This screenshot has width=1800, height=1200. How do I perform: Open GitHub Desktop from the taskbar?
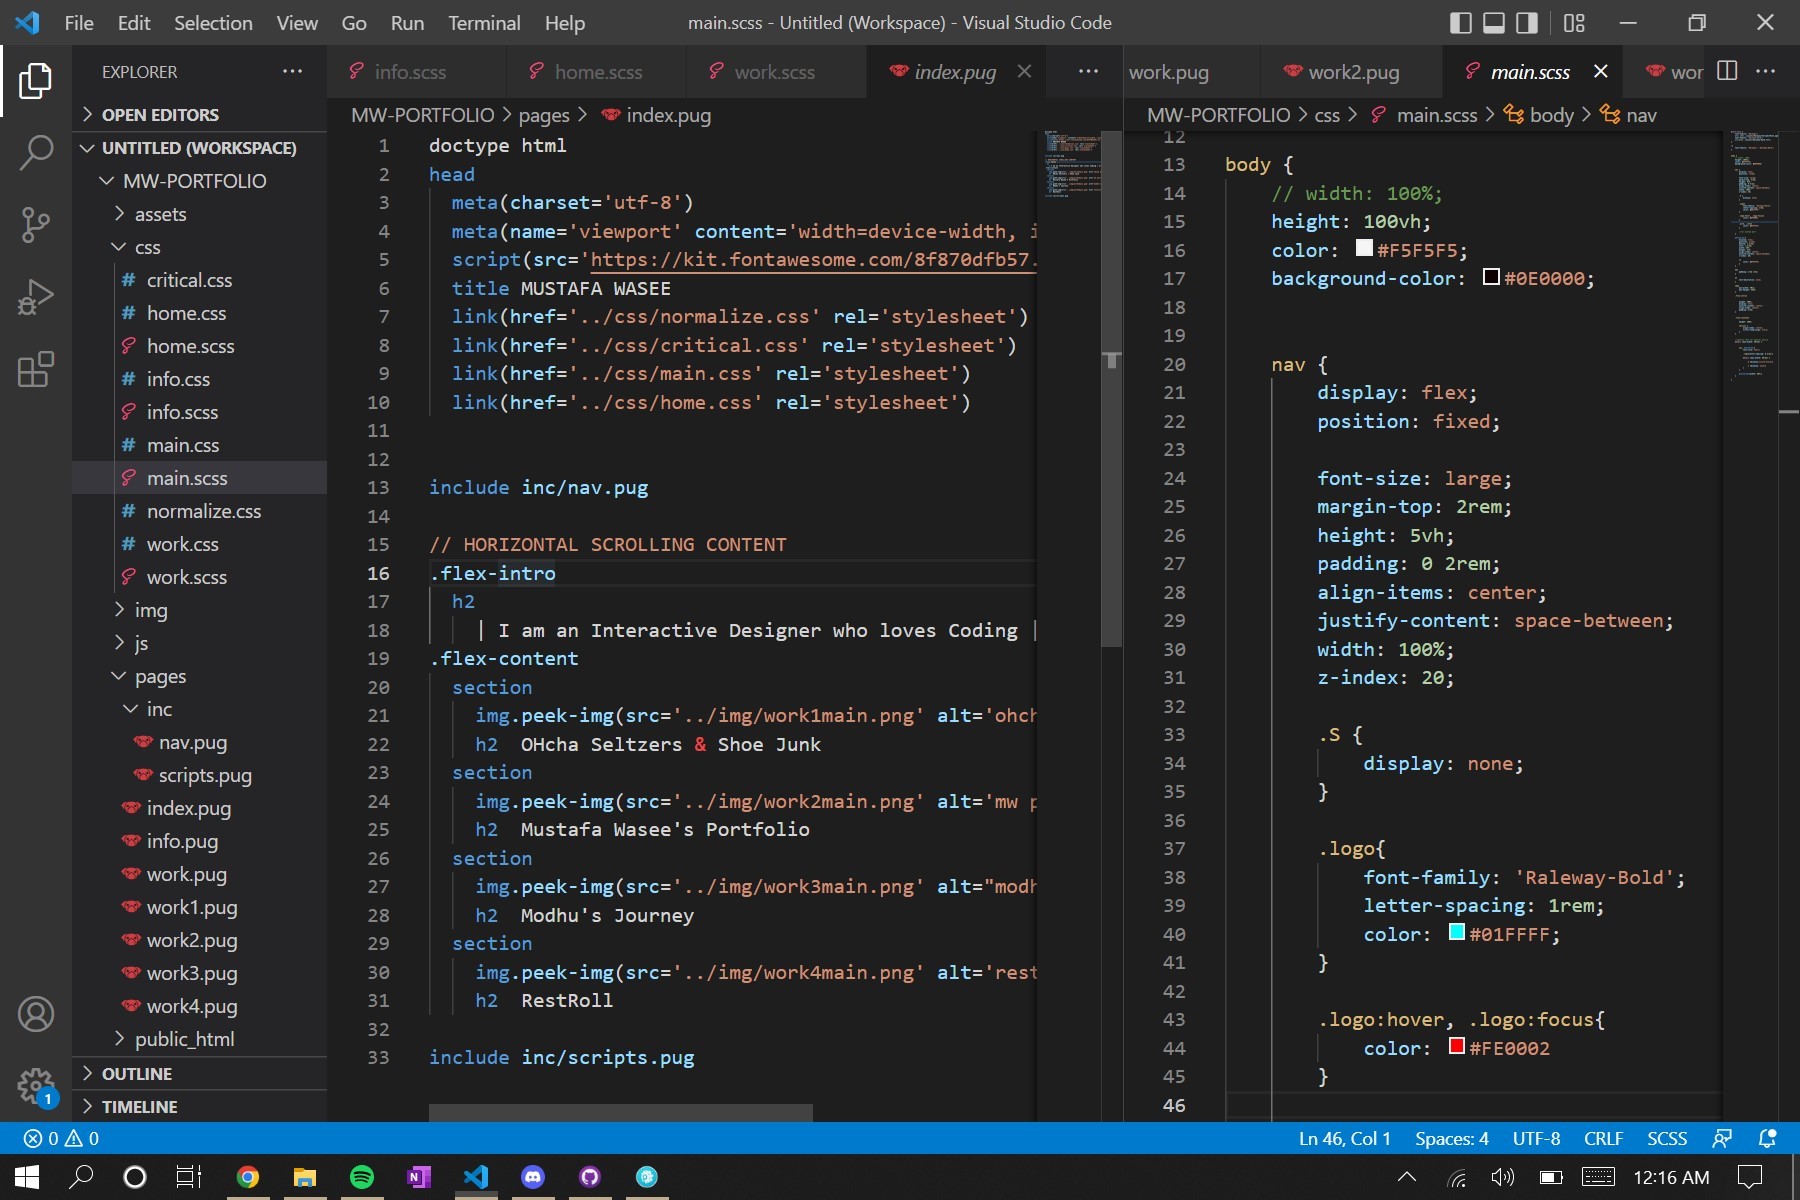coord(590,1177)
